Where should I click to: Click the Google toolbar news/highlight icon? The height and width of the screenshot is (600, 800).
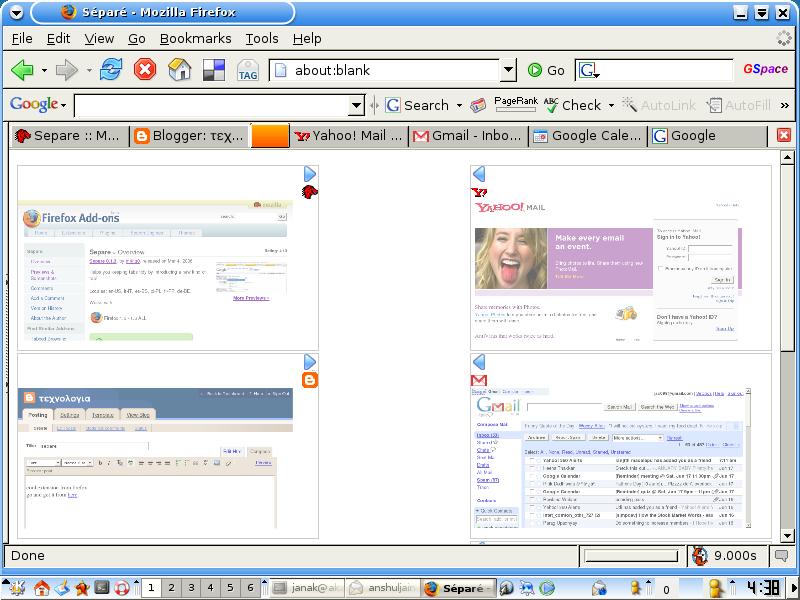pos(478,106)
